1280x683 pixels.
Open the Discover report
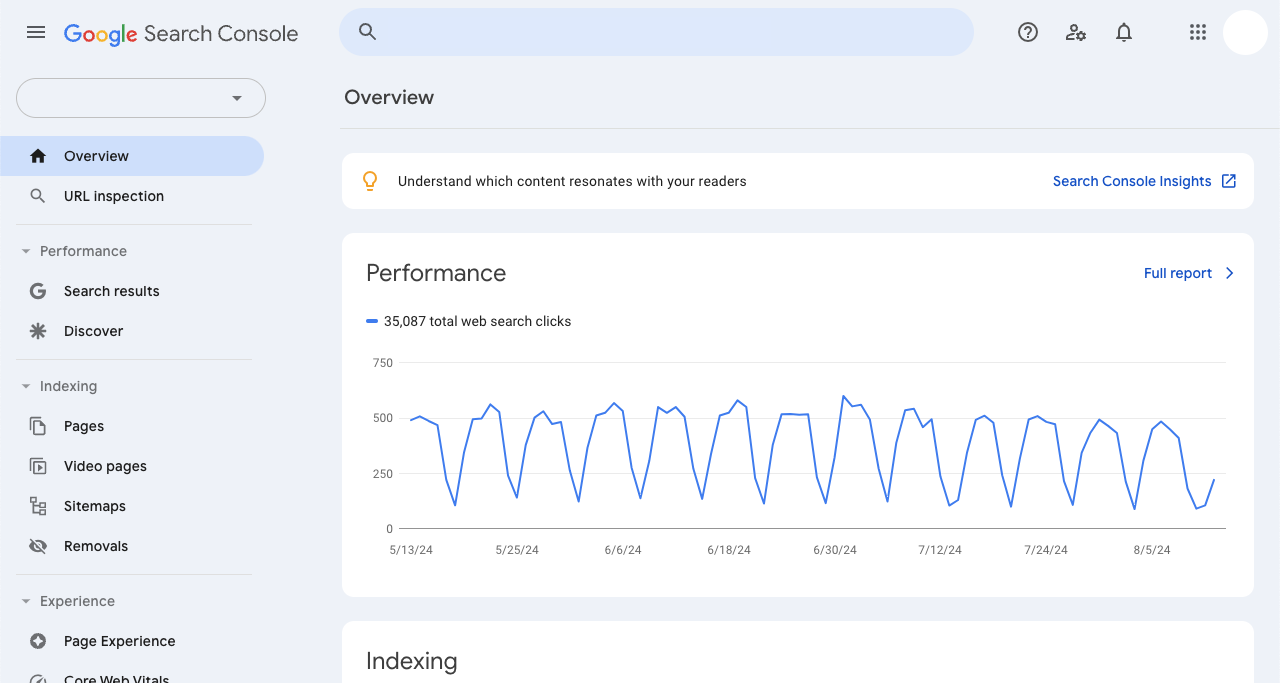pyautogui.click(x=132, y=331)
